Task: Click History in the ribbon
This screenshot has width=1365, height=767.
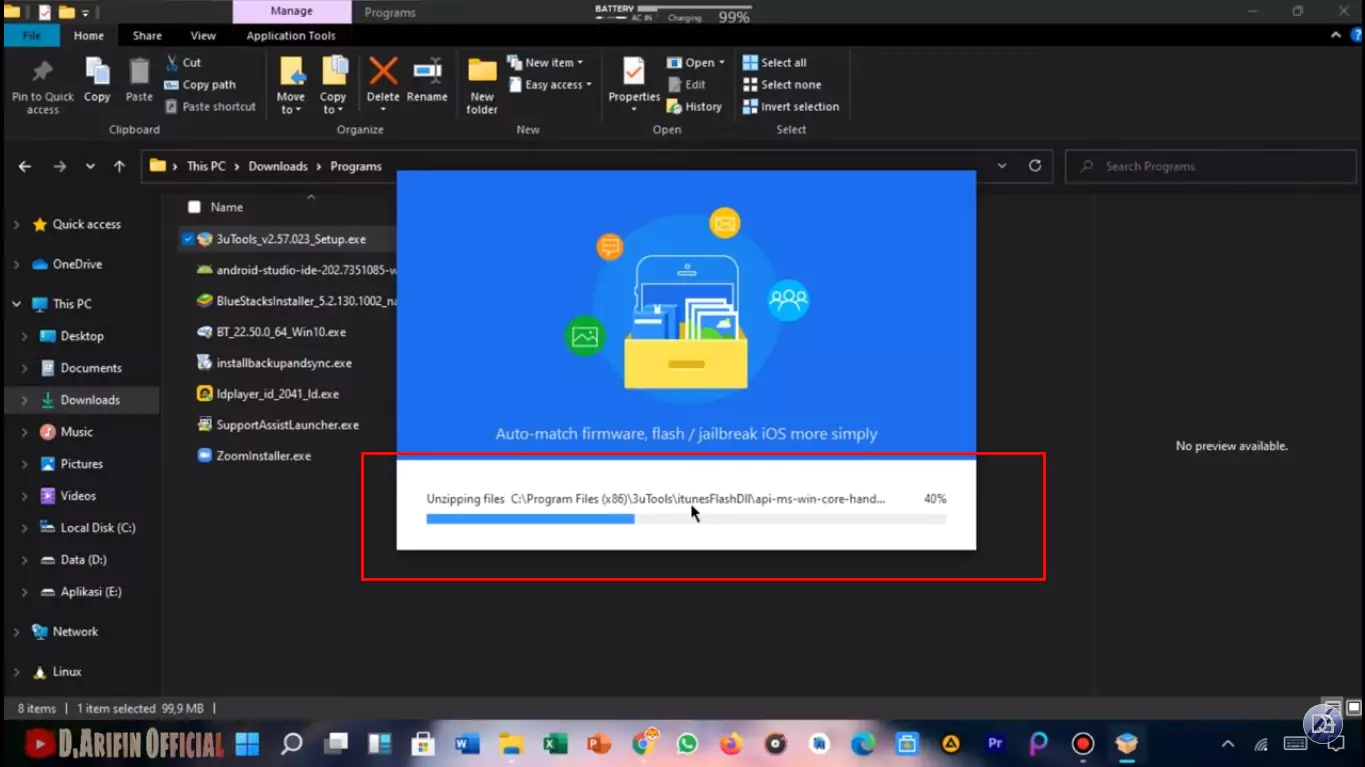Action: click(x=695, y=107)
